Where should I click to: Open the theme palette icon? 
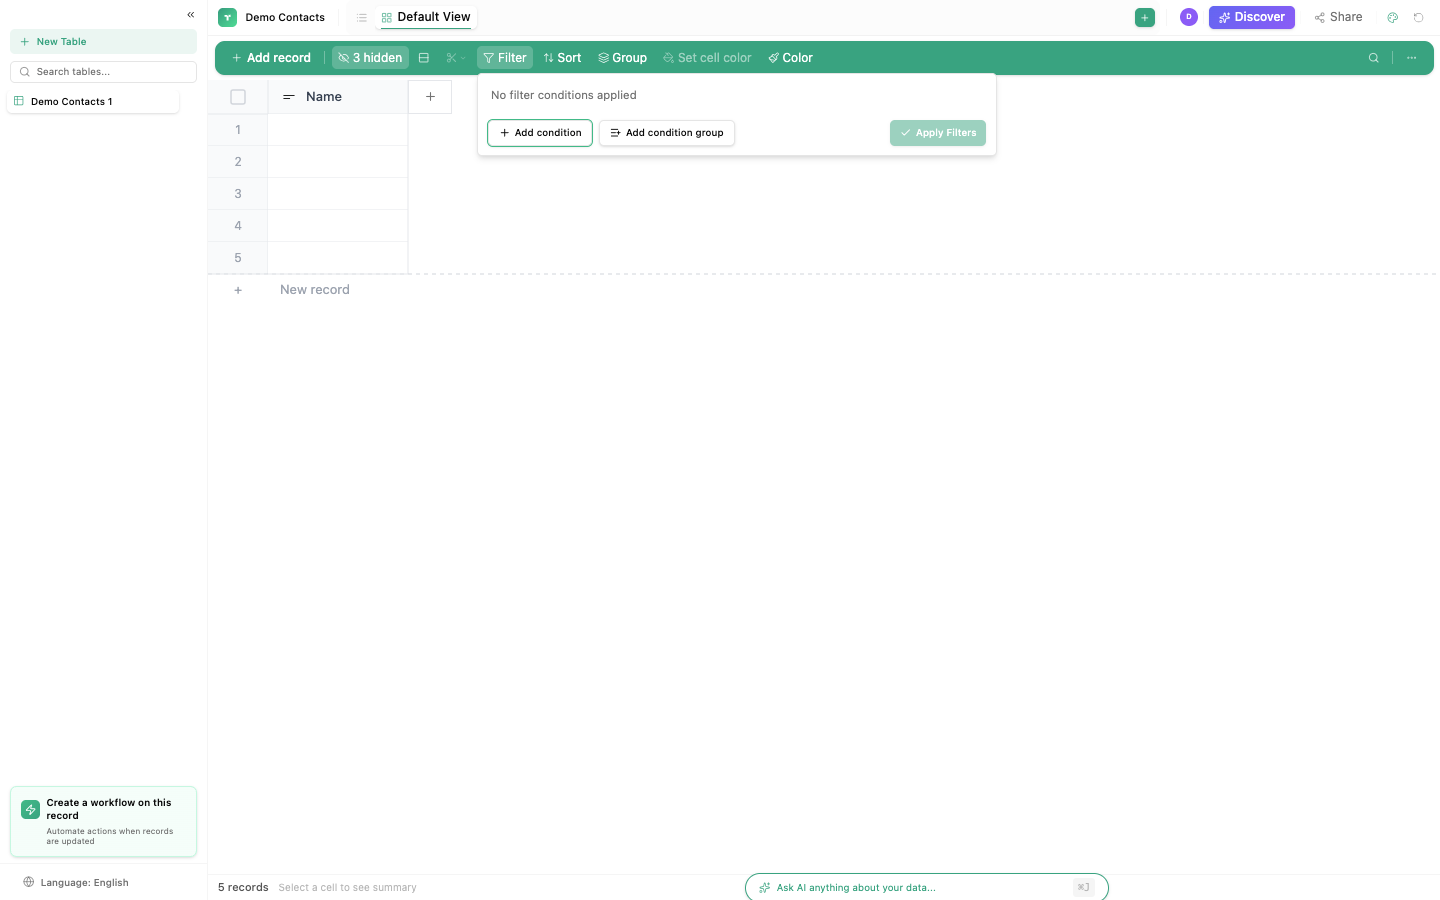click(x=1392, y=17)
